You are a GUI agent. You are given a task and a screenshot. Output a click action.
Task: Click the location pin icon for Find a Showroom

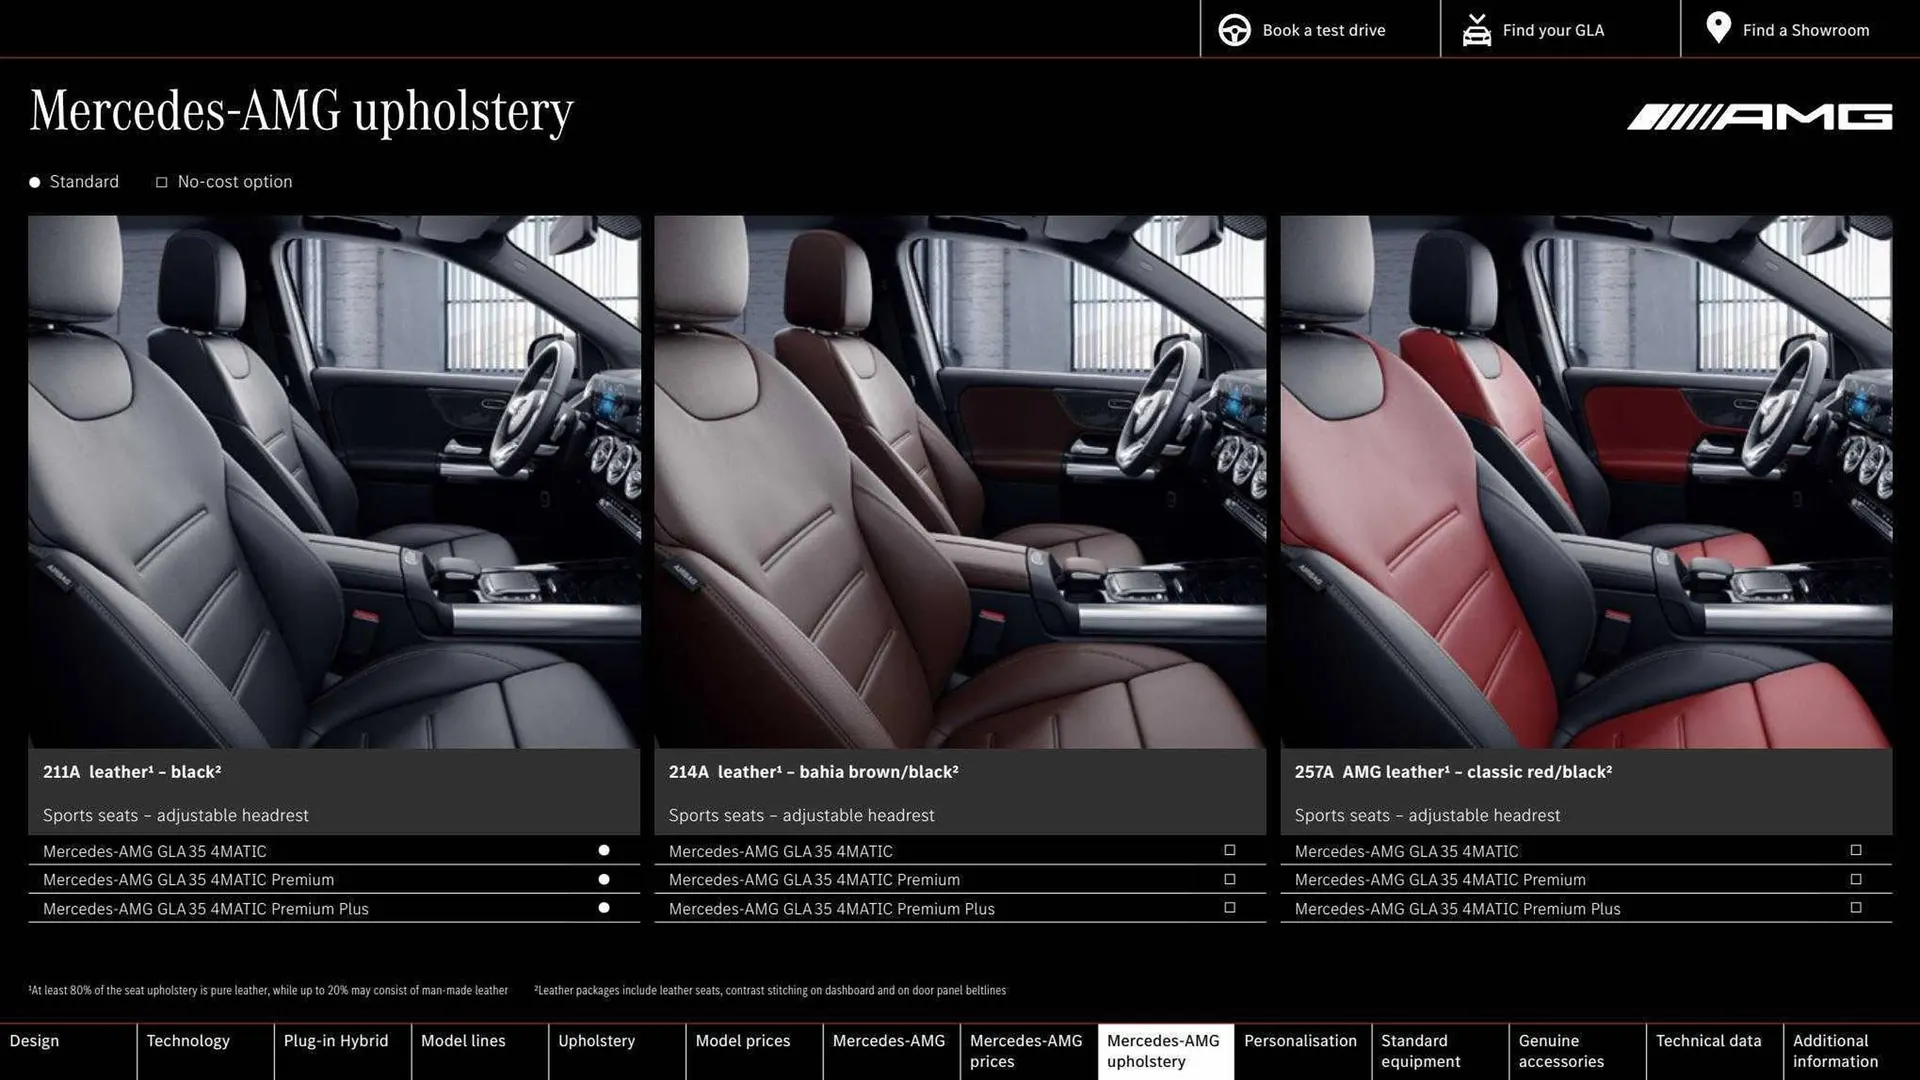tap(1718, 28)
